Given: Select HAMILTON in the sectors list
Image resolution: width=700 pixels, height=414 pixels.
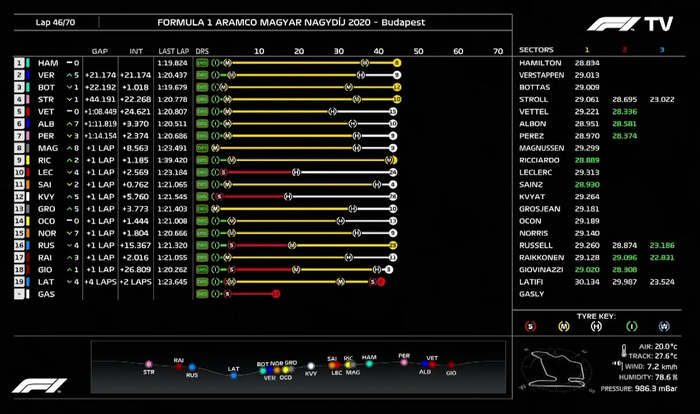Looking at the screenshot, I should [541, 62].
